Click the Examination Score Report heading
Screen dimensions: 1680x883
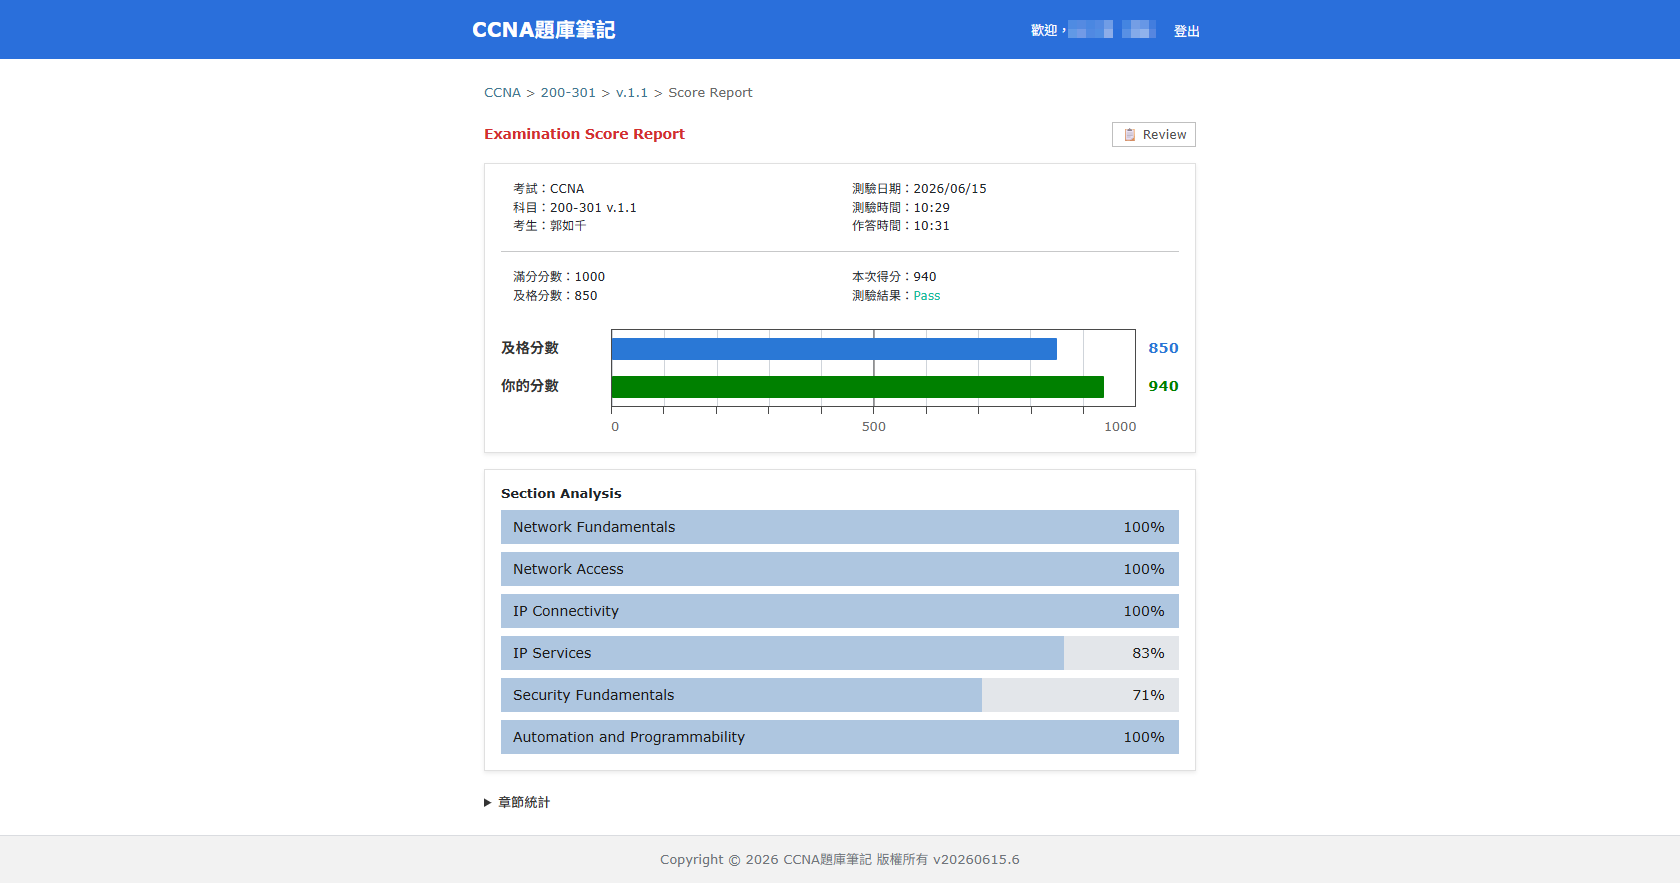(x=584, y=134)
